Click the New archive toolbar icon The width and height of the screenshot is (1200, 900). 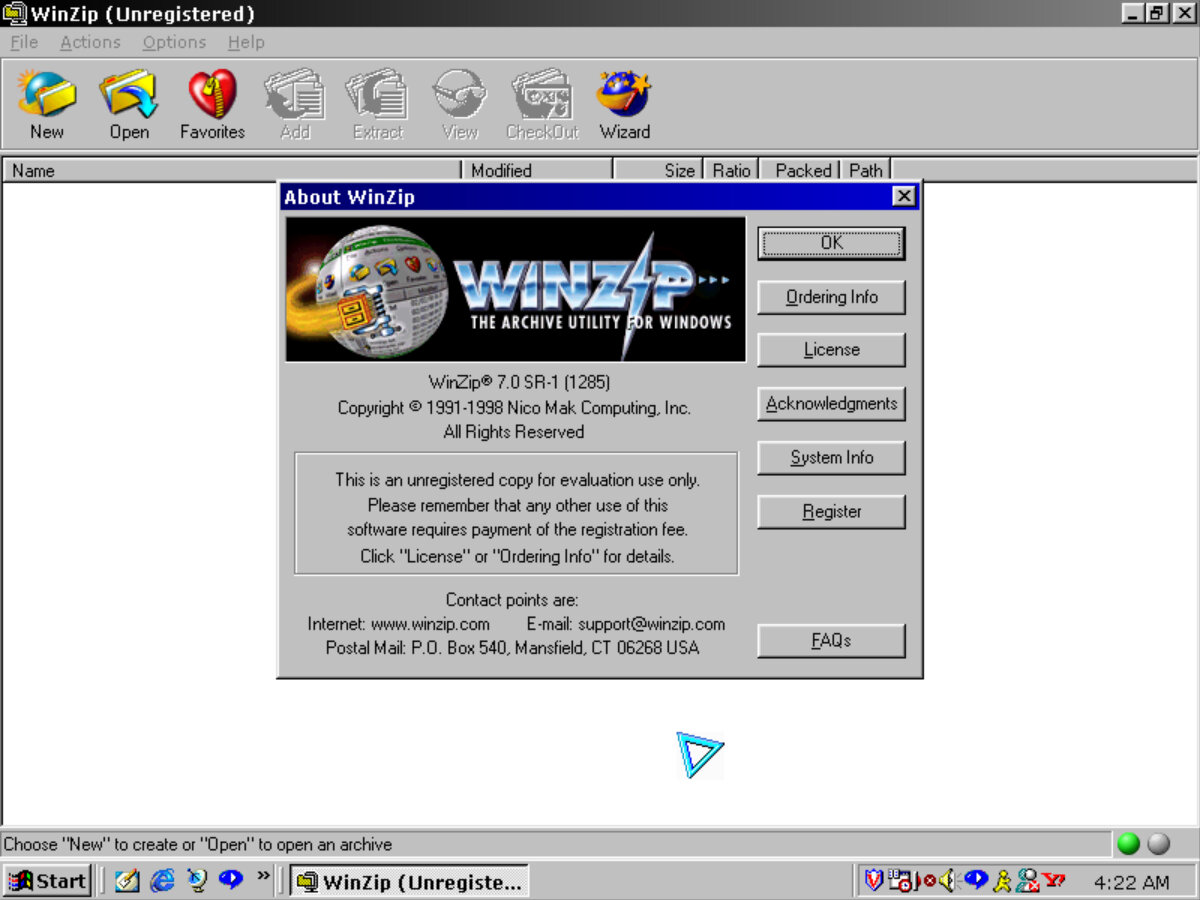(x=46, y=104)
